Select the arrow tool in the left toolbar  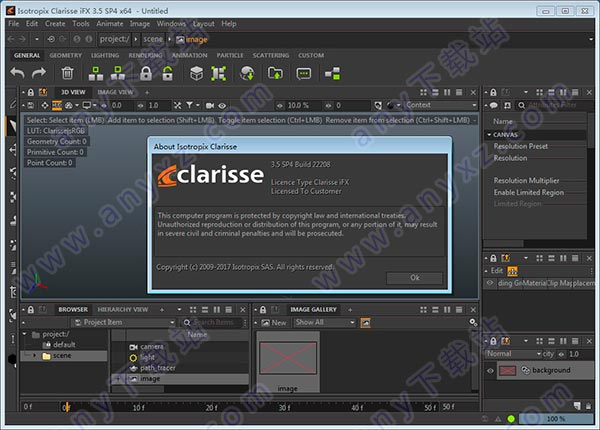(12, 126)
